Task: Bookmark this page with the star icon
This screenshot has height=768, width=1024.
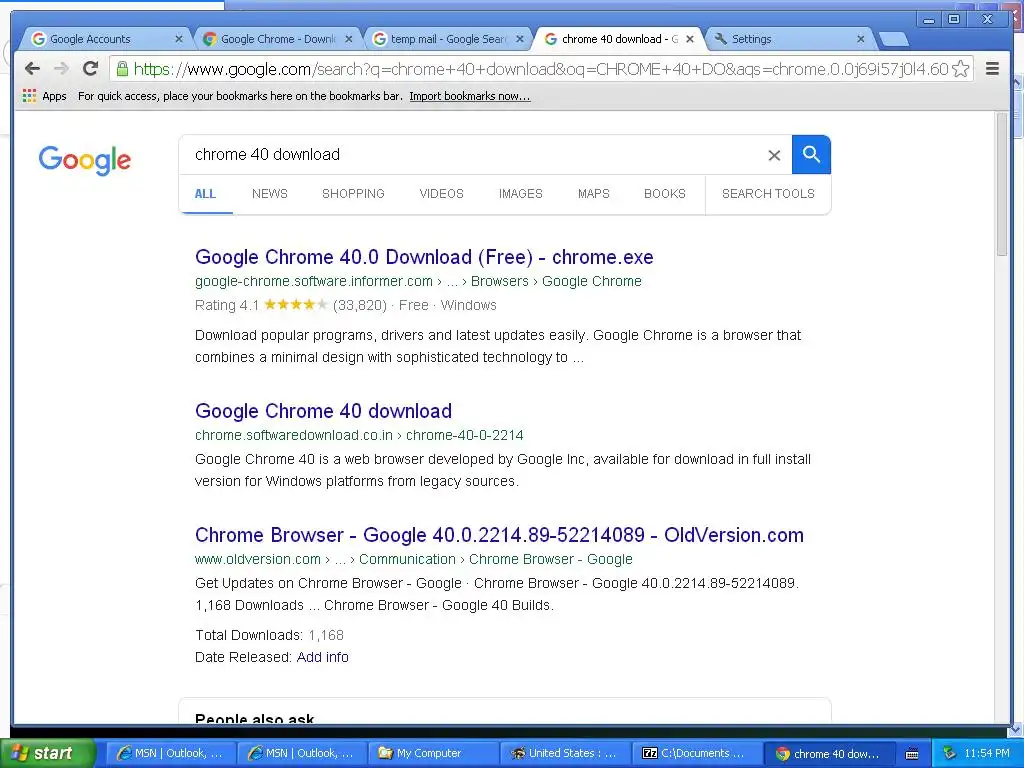Action: [961, 69]
